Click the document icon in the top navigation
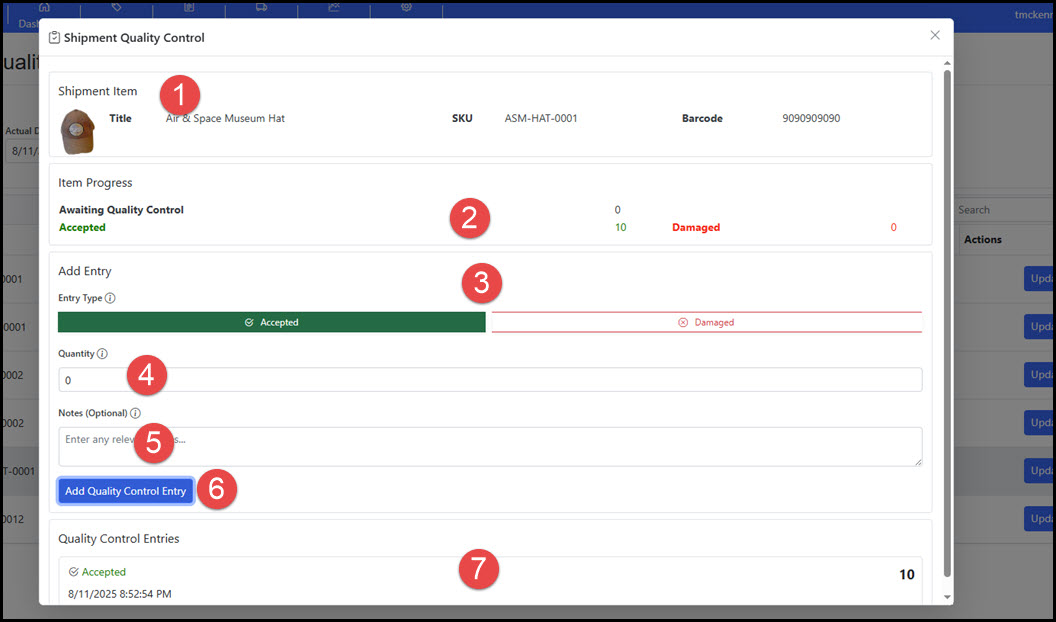This screenshot has width=1056, height=622. coord(189,7)
